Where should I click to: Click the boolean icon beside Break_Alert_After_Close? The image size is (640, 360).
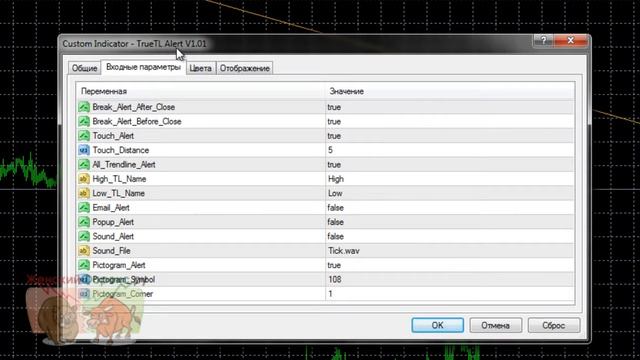84,107
